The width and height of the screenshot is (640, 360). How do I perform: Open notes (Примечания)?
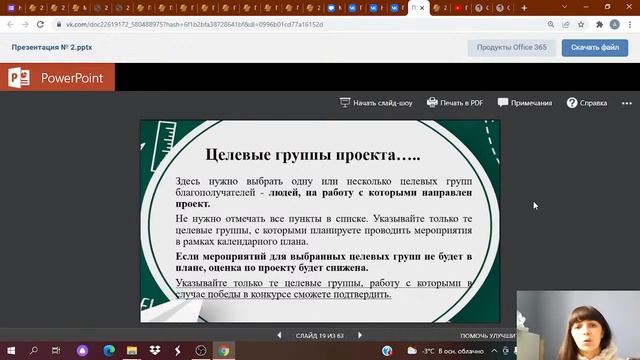click(x=525, y=103)
